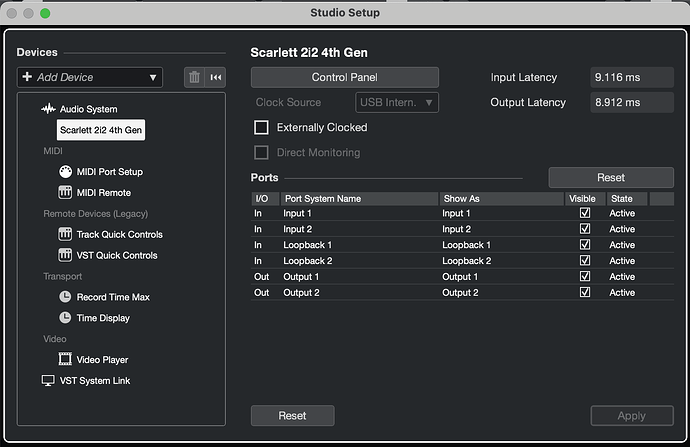Click the Record Time Max clock icon
Image resolution: width=690 pixels, height=447 pixels.
pos(65,297)
